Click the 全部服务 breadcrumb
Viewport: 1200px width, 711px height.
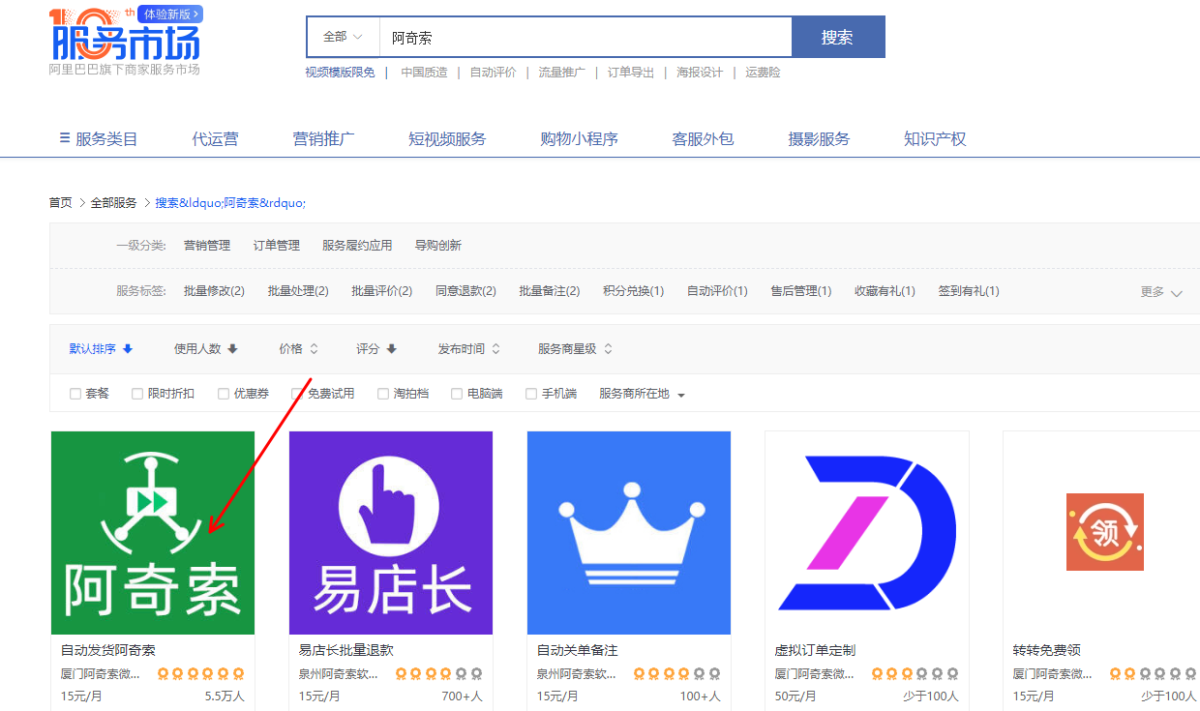[x=114, y=202]
